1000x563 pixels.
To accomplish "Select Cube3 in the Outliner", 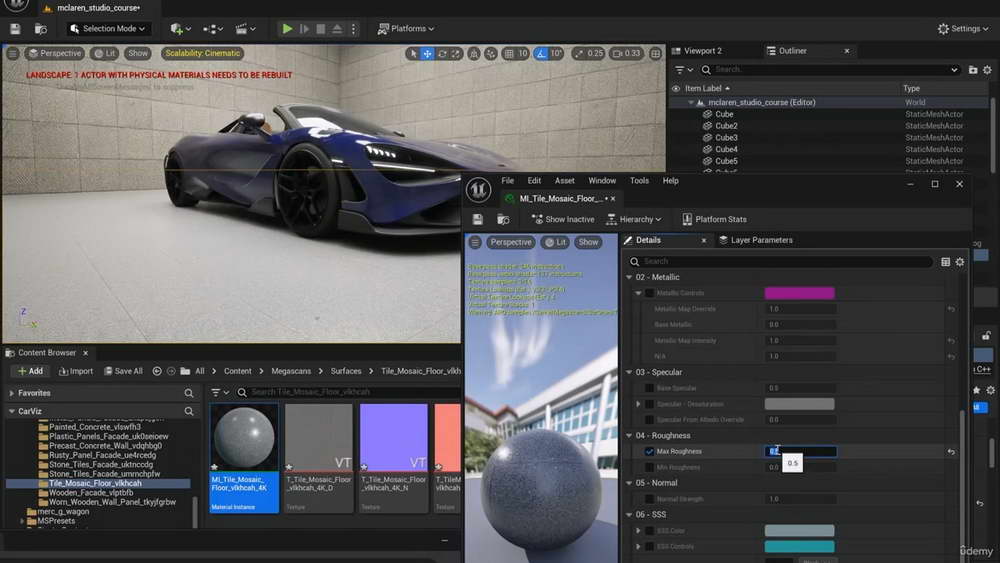I will 726,138.
